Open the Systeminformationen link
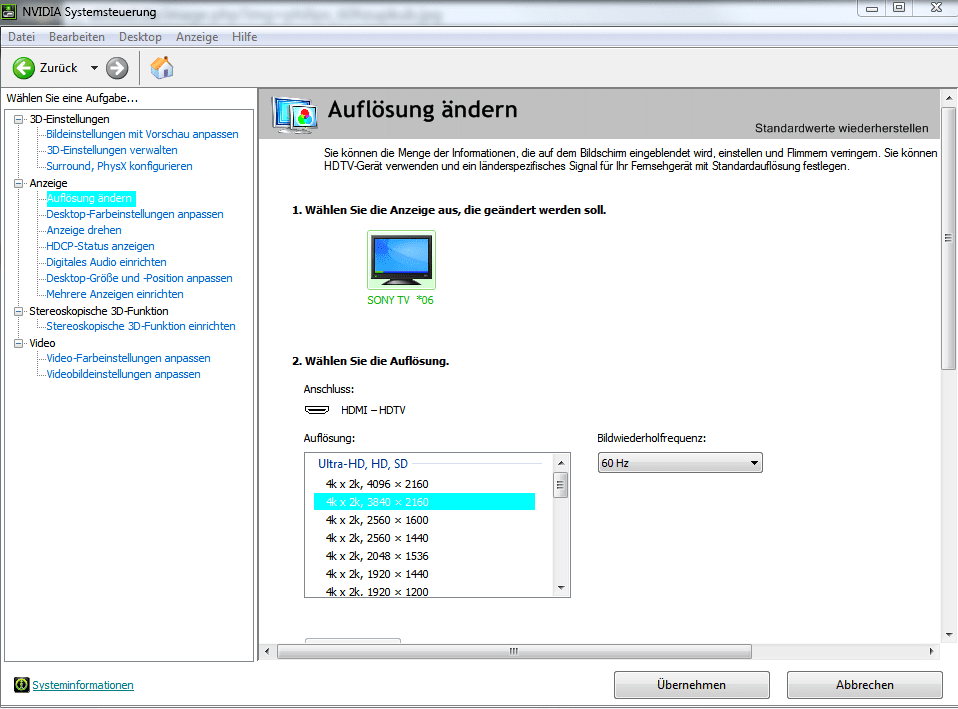The height and width of the screenshot is (709, 958). 83,685
